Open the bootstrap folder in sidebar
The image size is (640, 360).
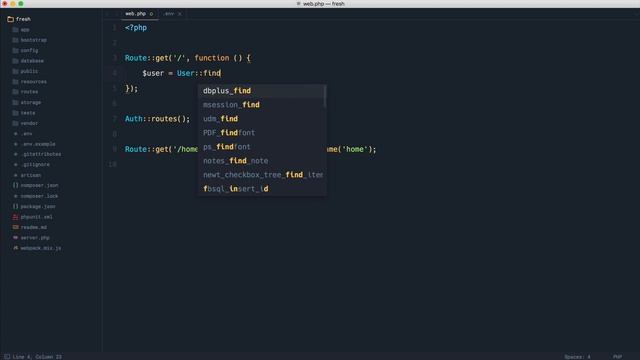pyautogui.click(x=33, y=40)
